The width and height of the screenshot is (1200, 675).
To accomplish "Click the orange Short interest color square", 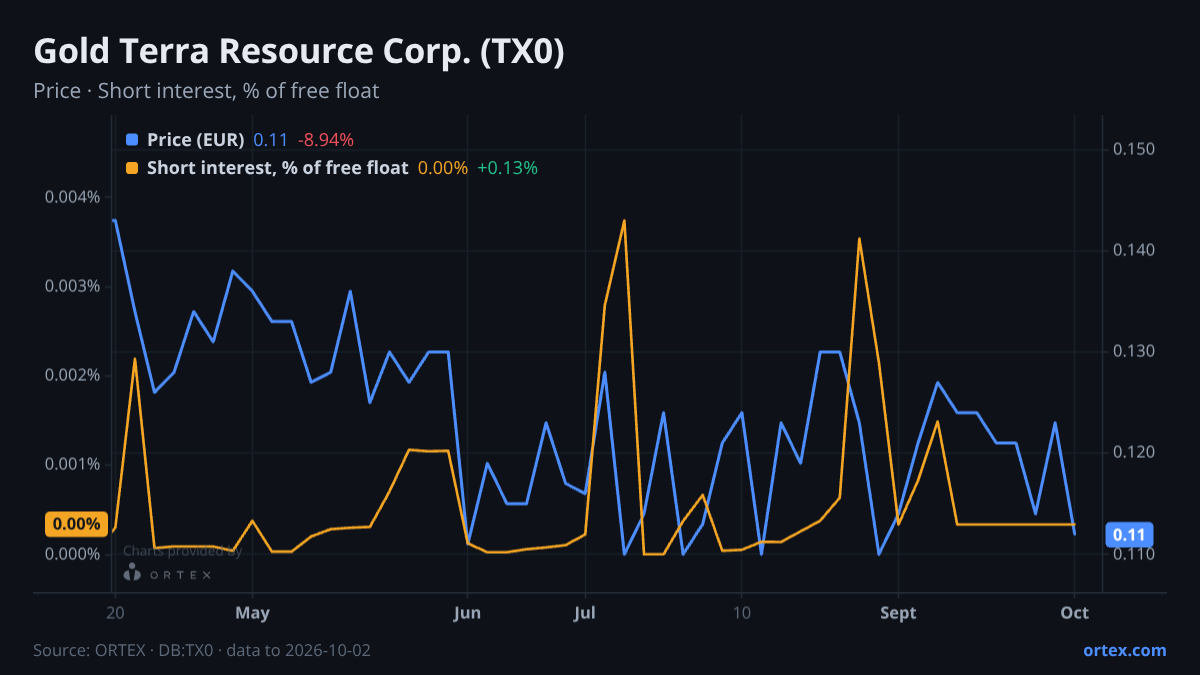I will (132, 168).
